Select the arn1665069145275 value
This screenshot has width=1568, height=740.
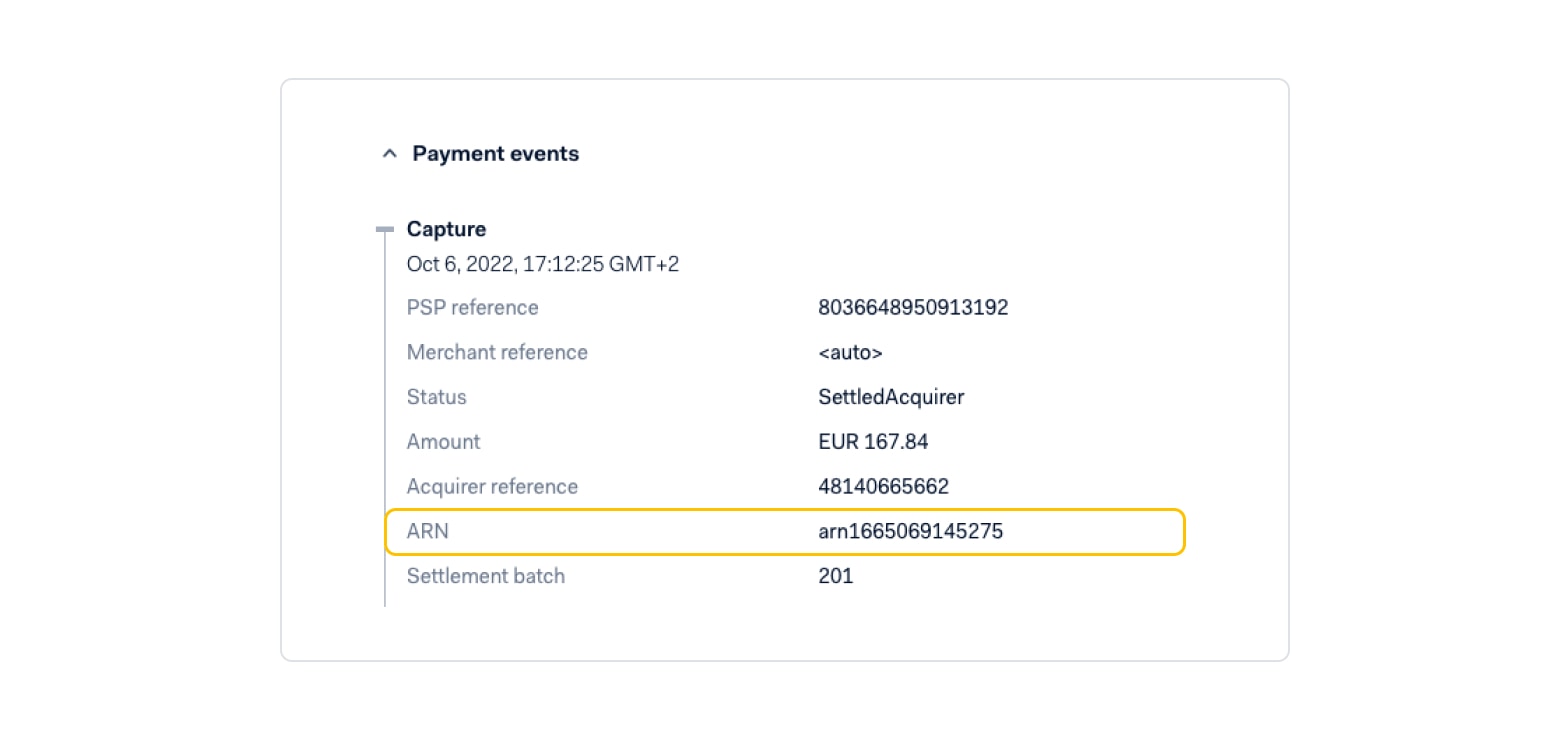tap(910, 532)
